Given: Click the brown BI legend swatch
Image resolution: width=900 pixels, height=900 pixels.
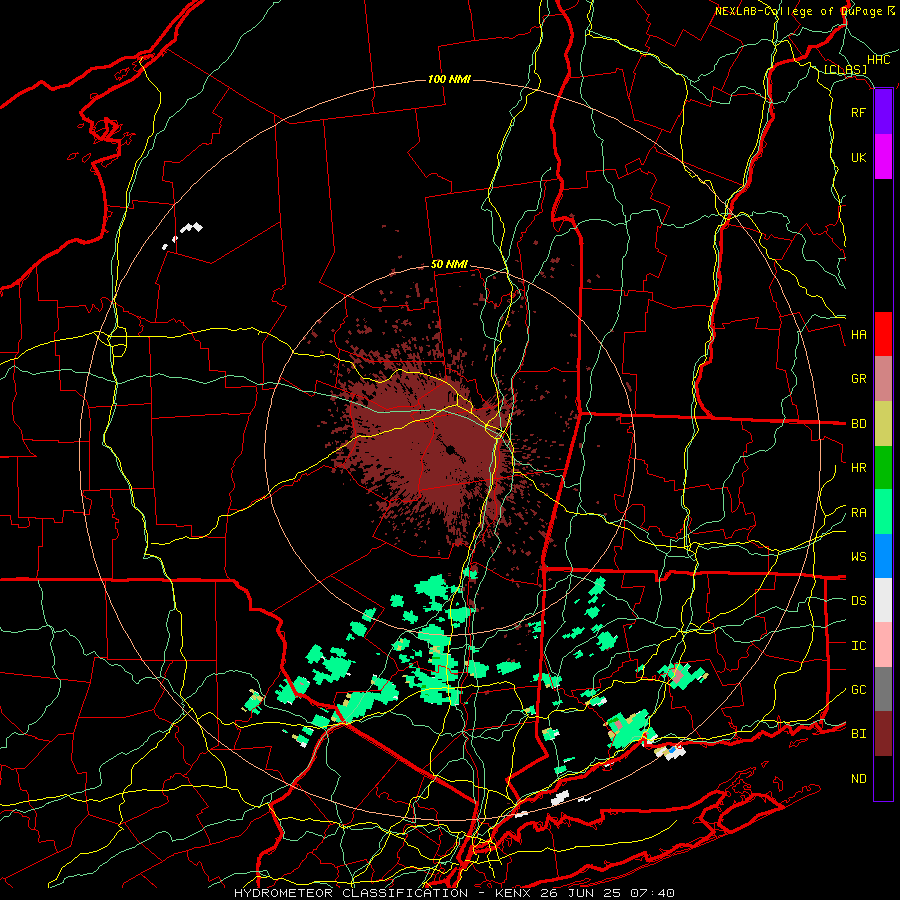Looking at the screenshot, I should [x=883, y=734].
